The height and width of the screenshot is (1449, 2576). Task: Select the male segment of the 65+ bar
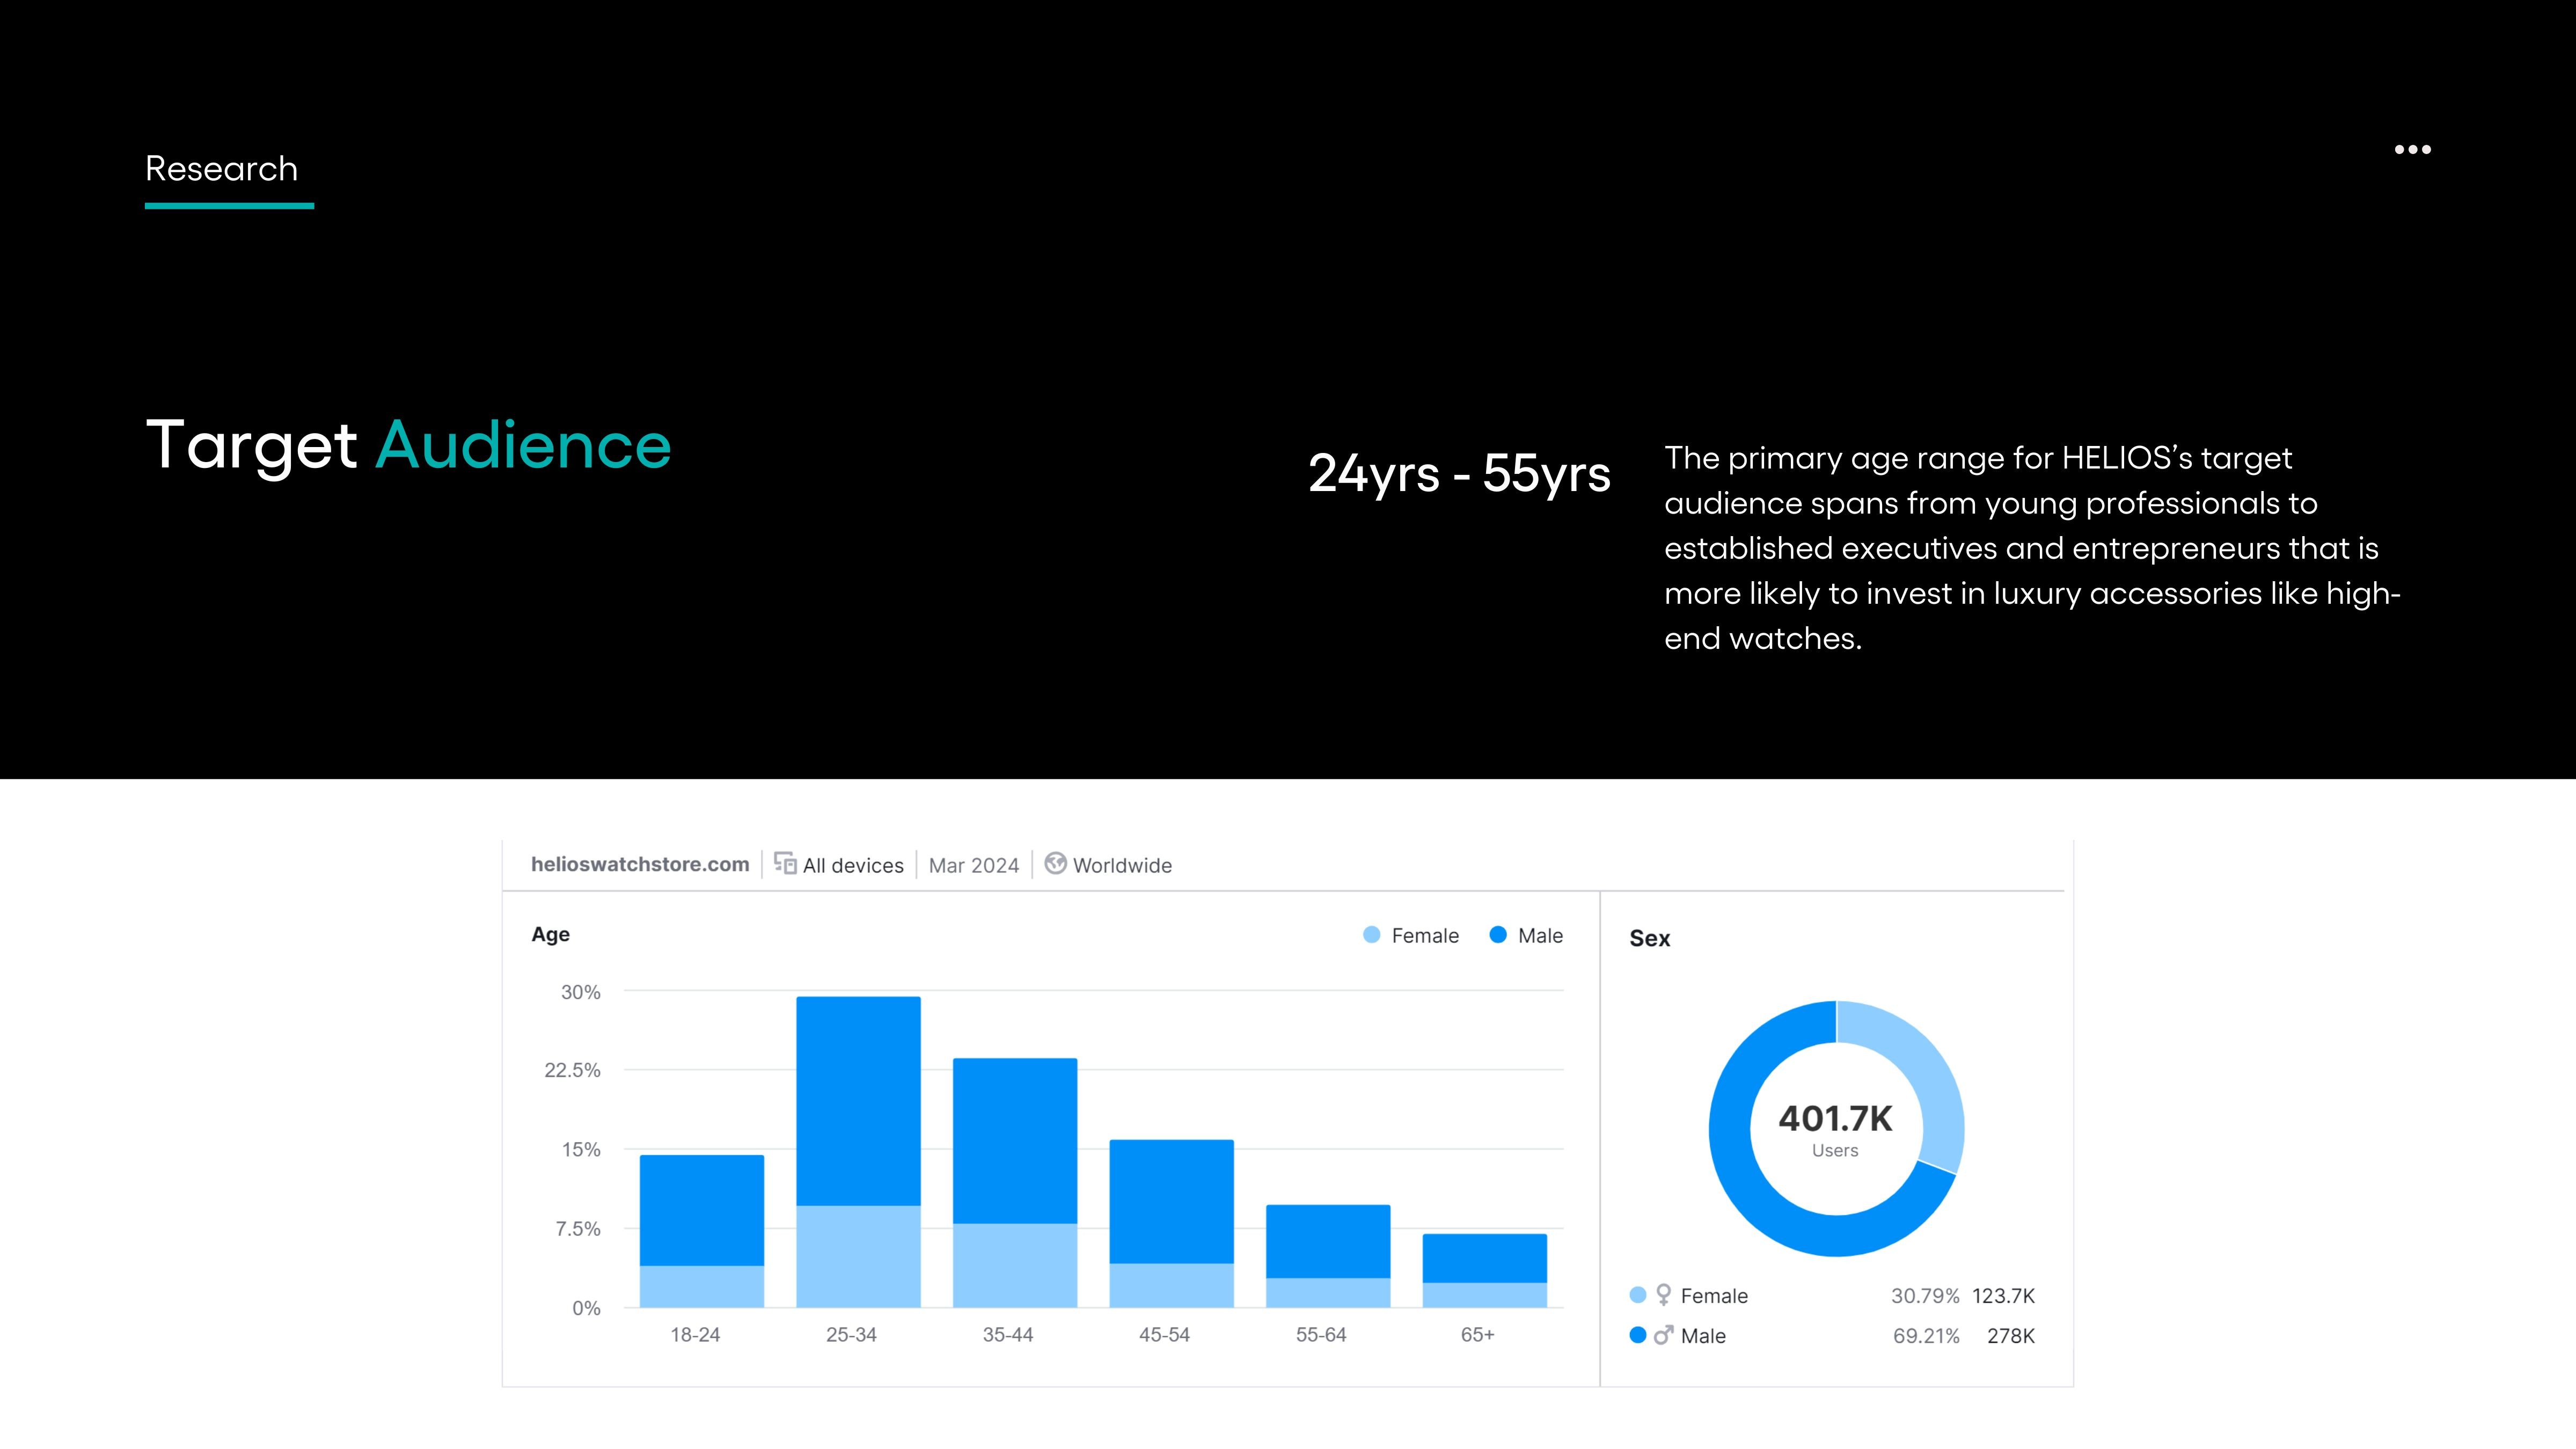tap(1484, 1258)
